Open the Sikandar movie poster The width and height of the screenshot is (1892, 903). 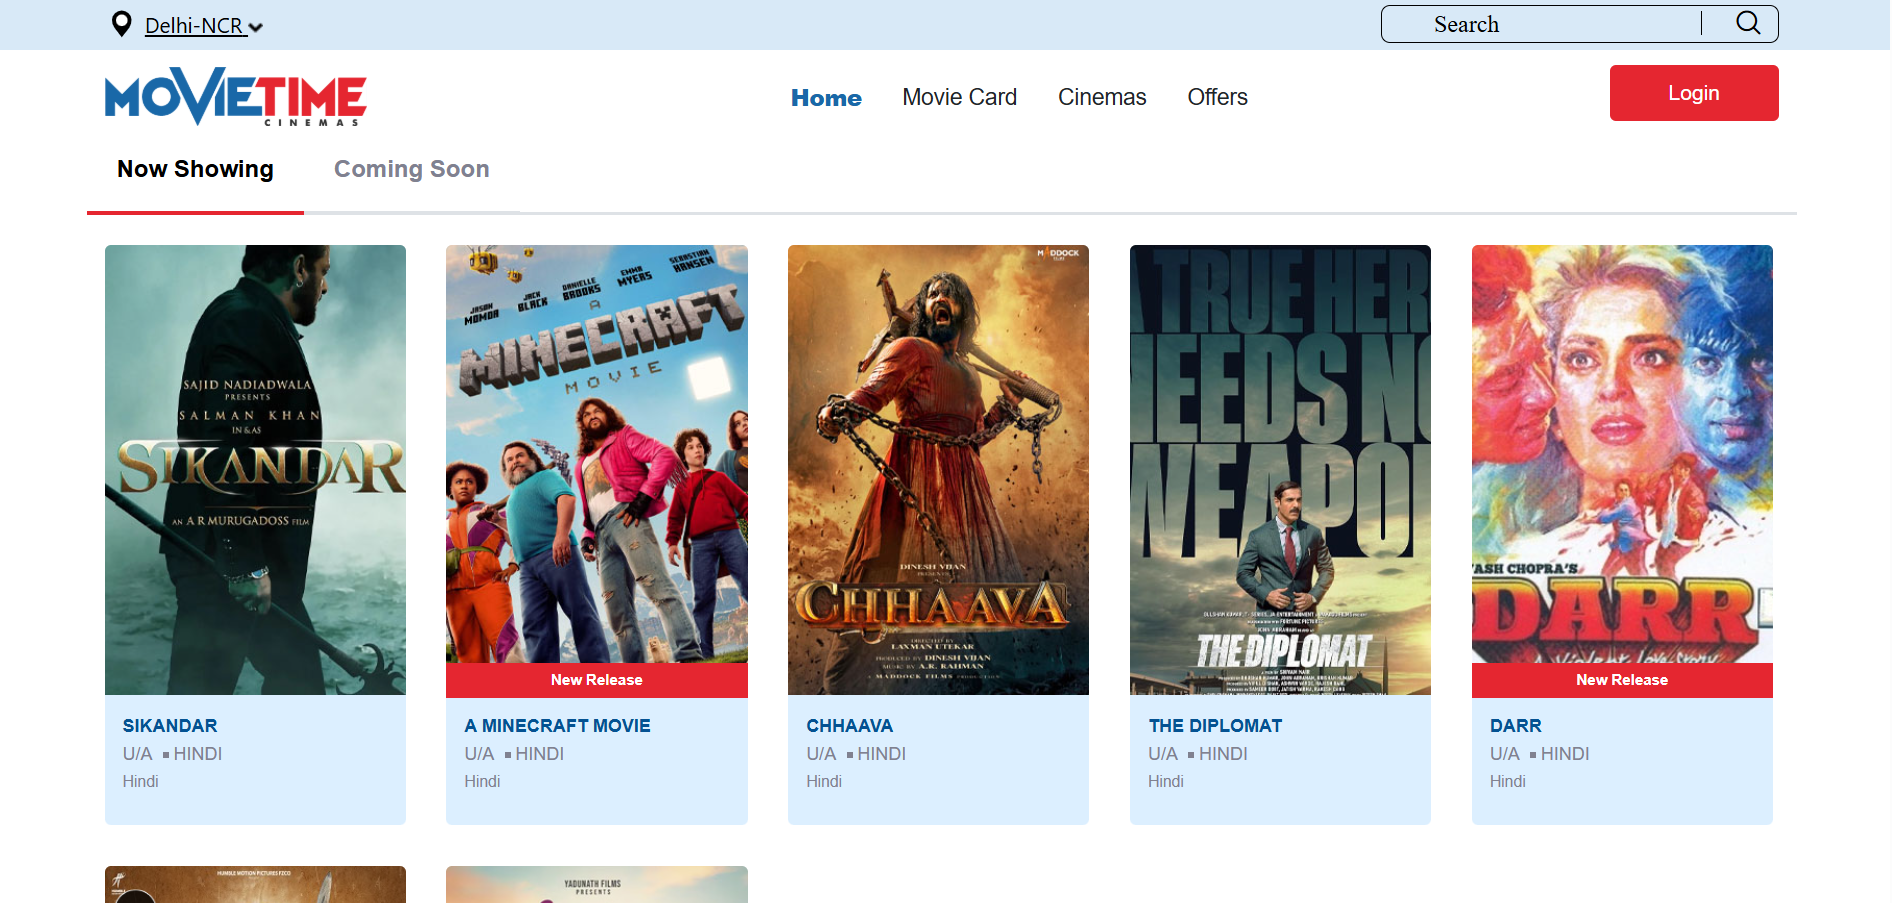click(x=255, y=470)
